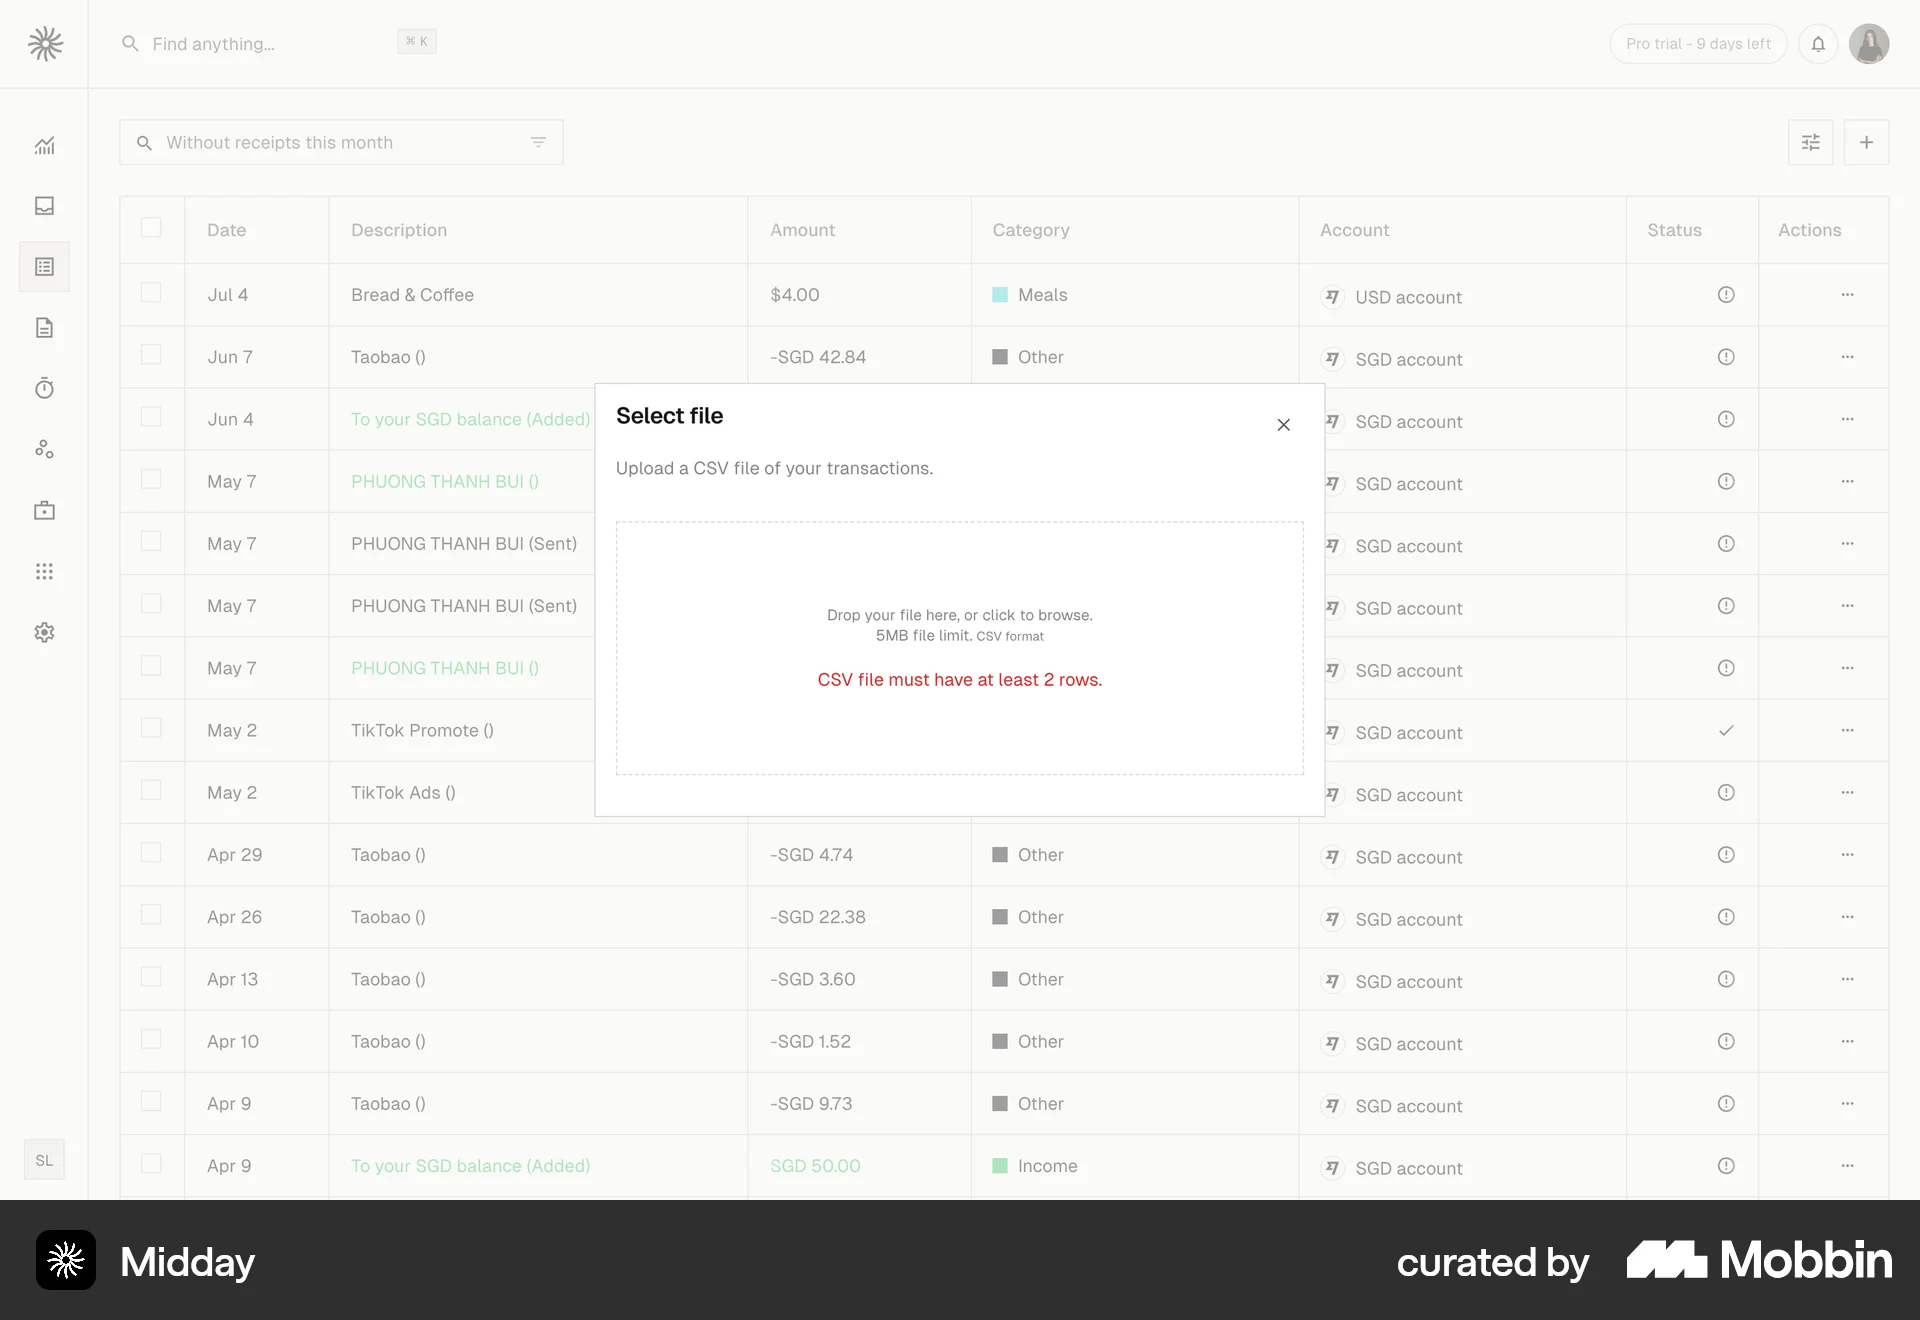The image size is (1920, 1320).
Task: Open the filter dropdown in search bar
Action: (538, 143)
